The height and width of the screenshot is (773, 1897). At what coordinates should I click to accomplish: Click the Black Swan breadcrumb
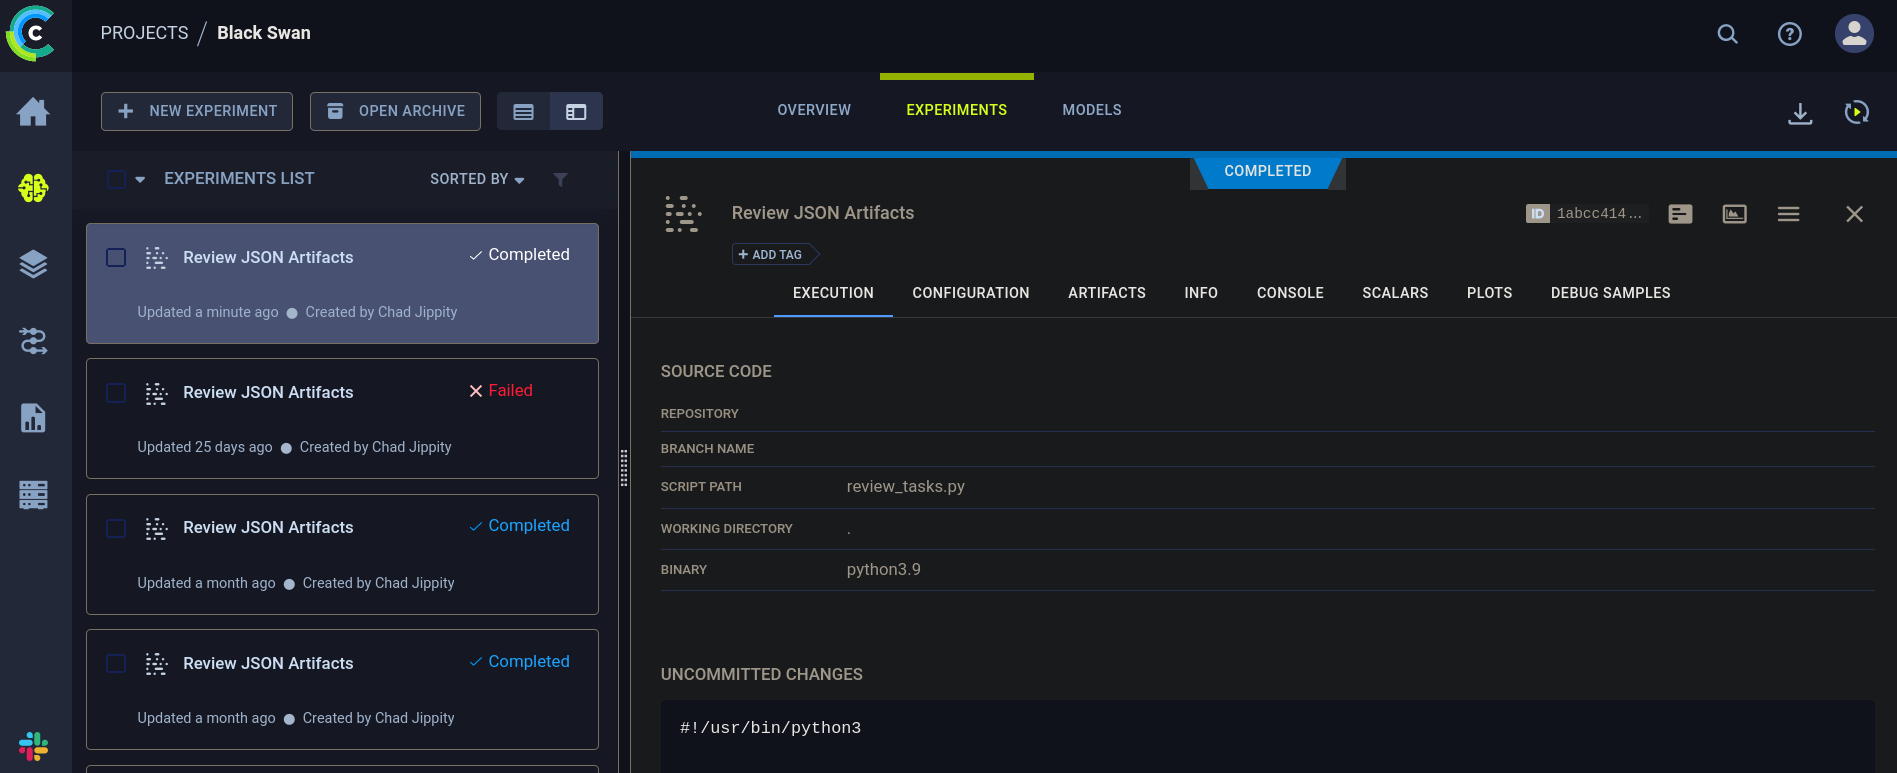264,33
